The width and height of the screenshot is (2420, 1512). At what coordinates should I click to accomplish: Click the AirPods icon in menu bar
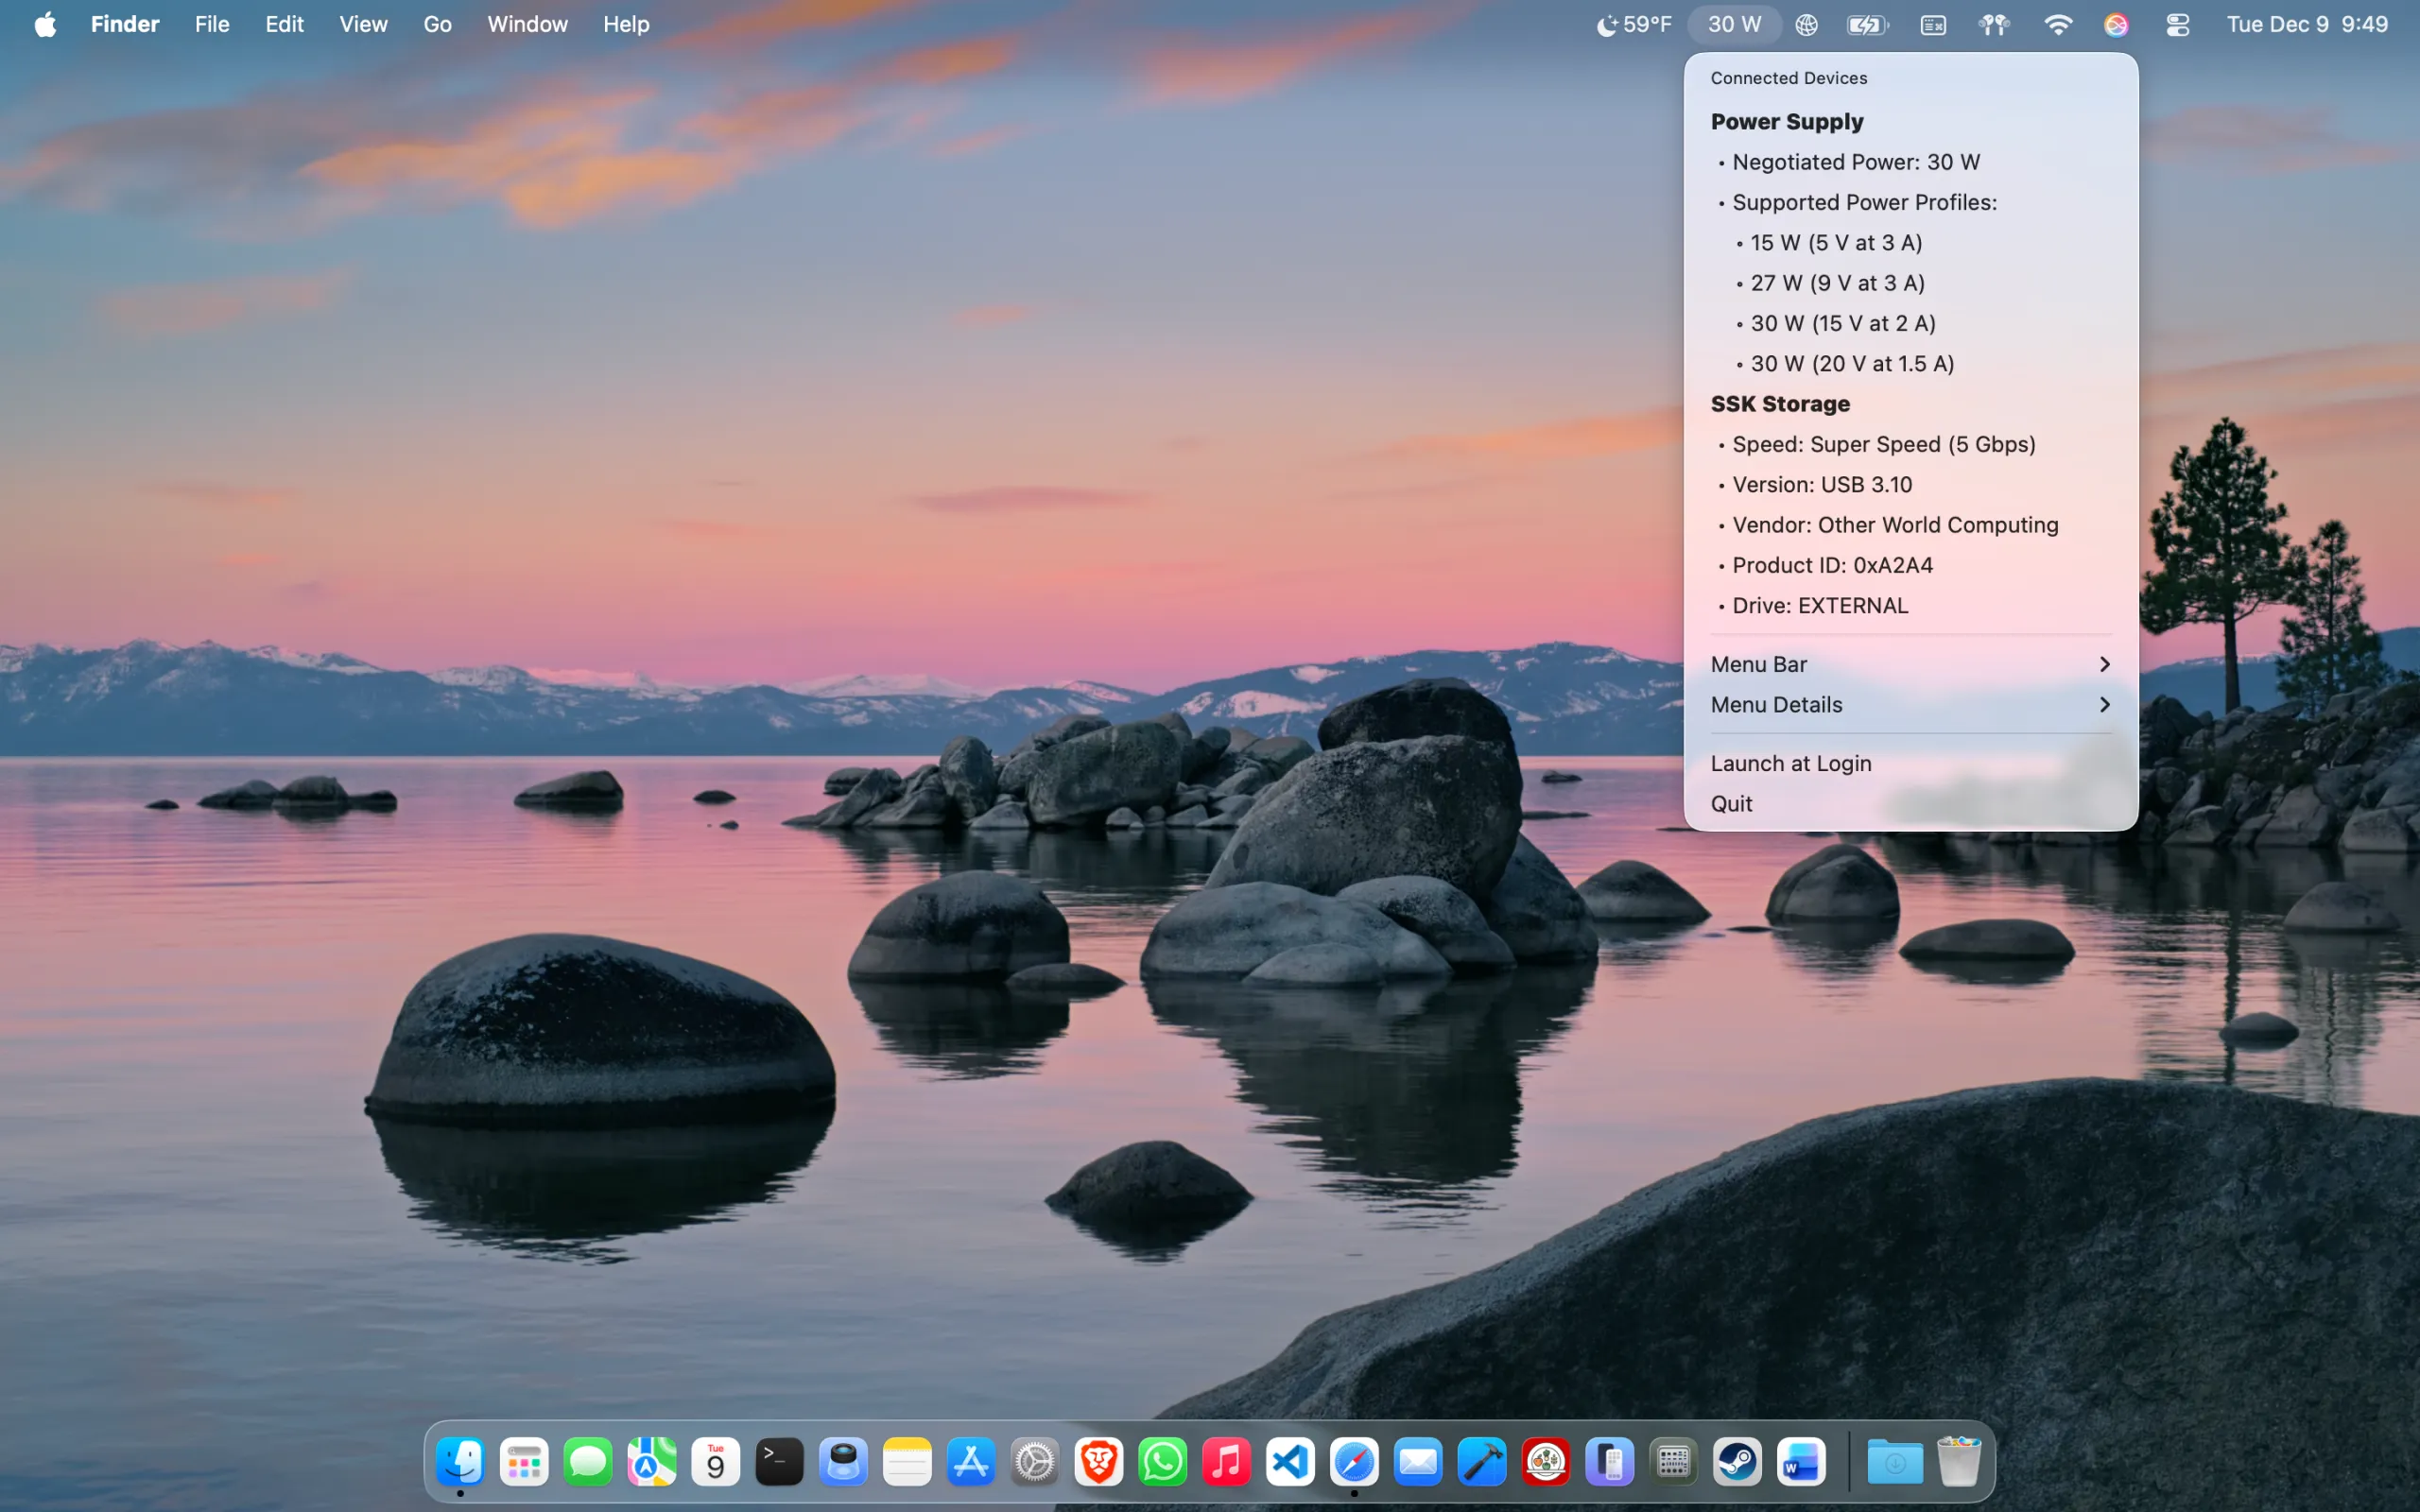[x=1994, y=24]
